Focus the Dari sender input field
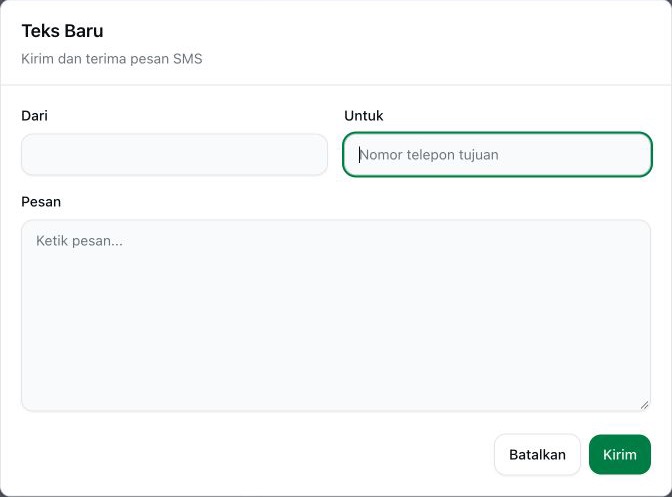The image size is (672, 497). click(x=174, y=155)
